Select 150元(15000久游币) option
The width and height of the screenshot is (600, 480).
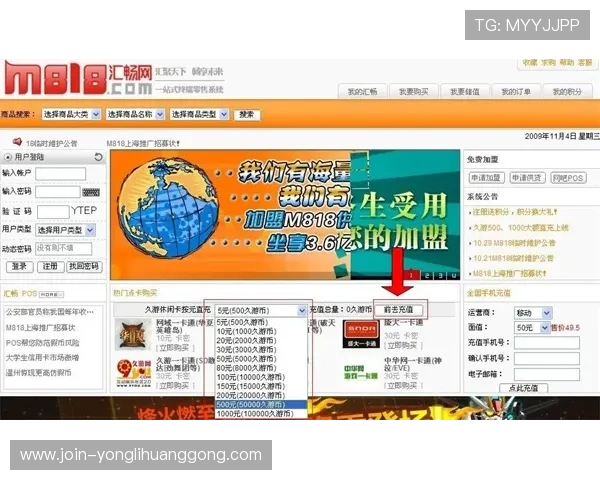[261, 387]
